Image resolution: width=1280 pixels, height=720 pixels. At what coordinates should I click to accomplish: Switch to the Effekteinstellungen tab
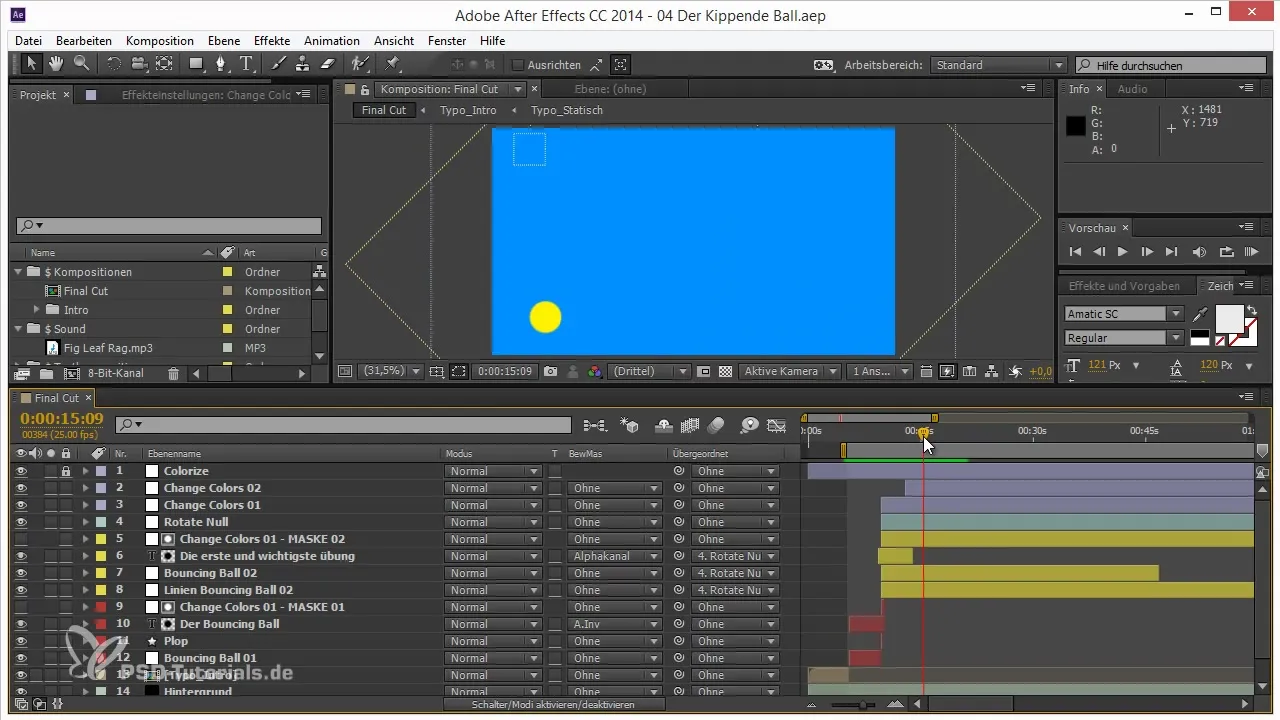tap(206, 95)
